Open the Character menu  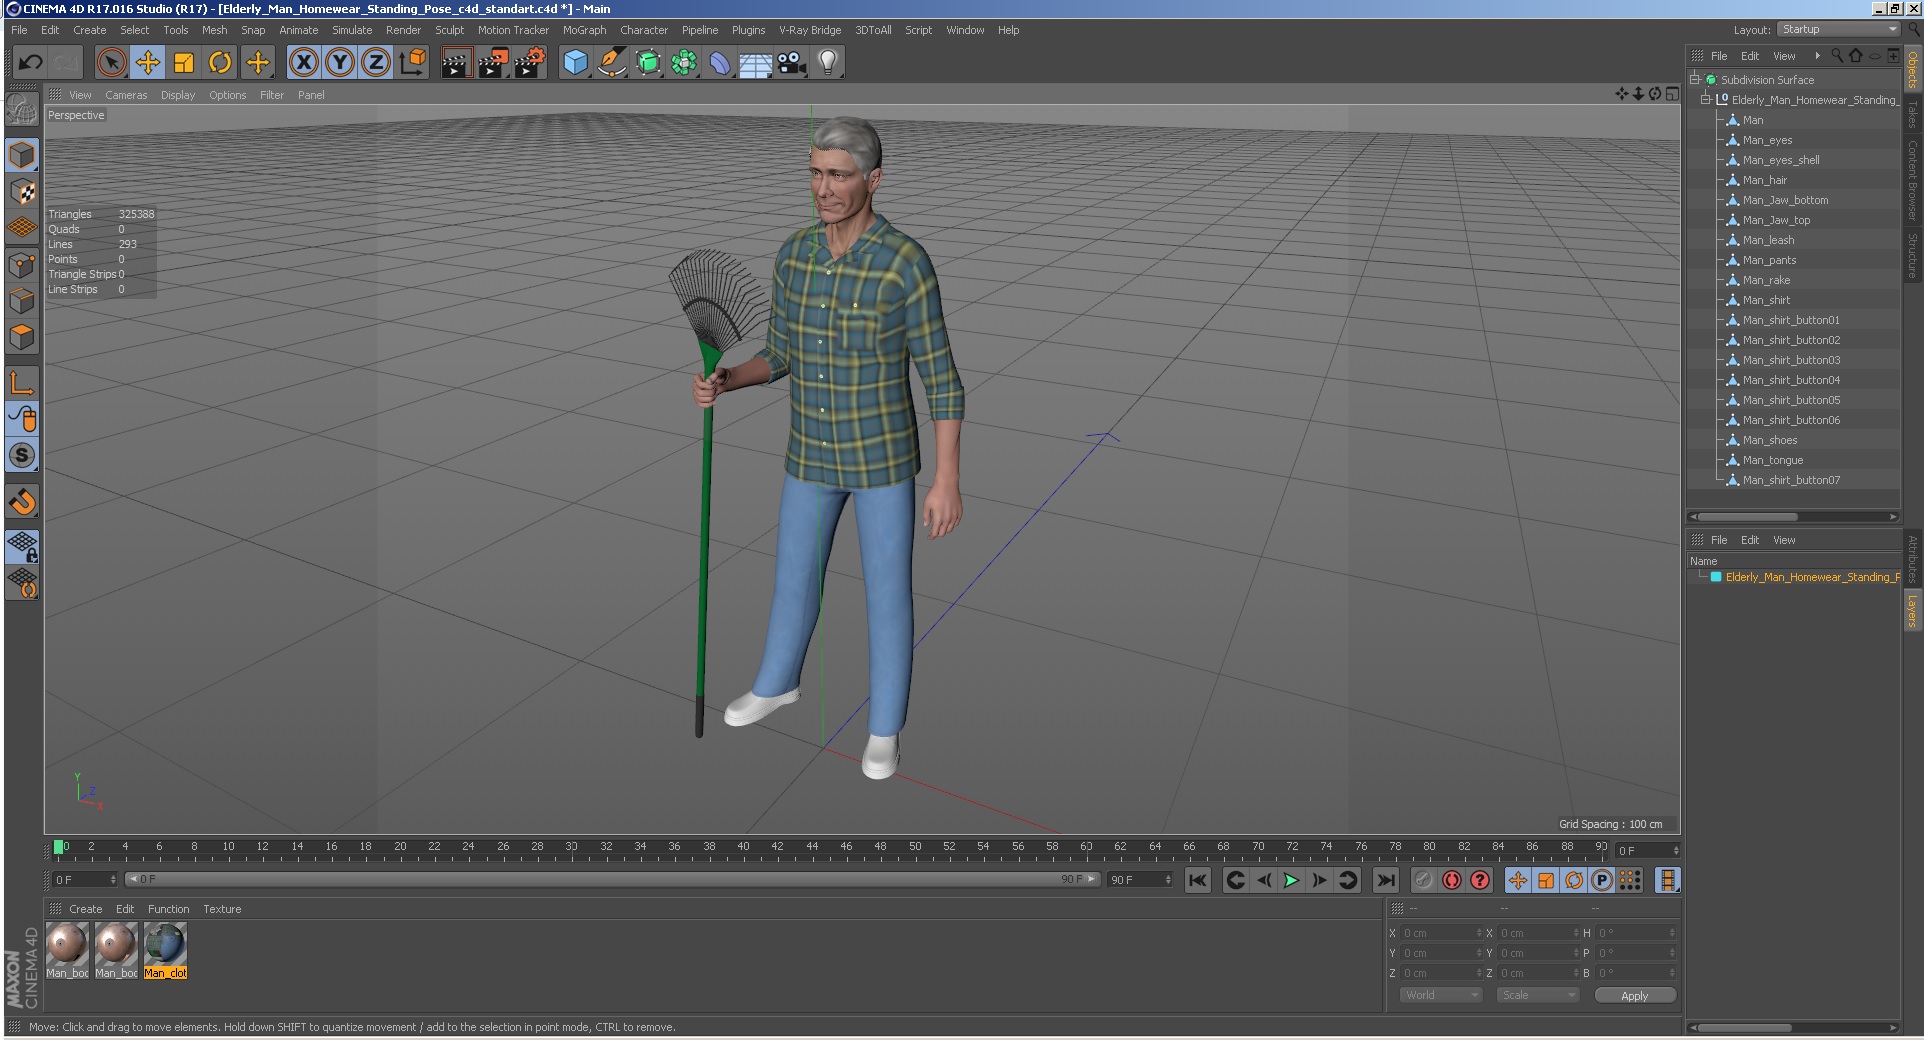643,30
